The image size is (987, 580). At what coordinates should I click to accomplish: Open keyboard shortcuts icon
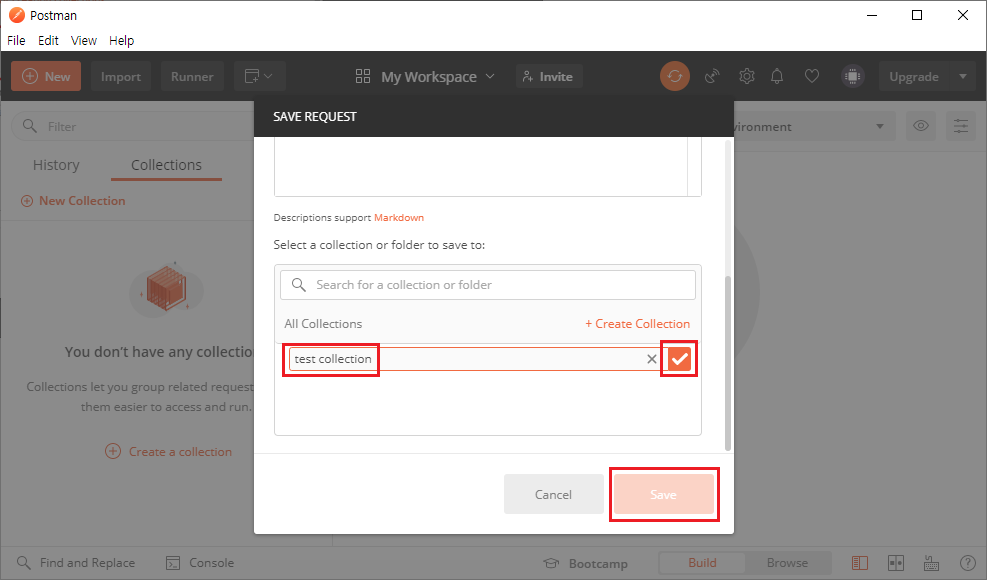pyautogui.click(x=932, y=562)
